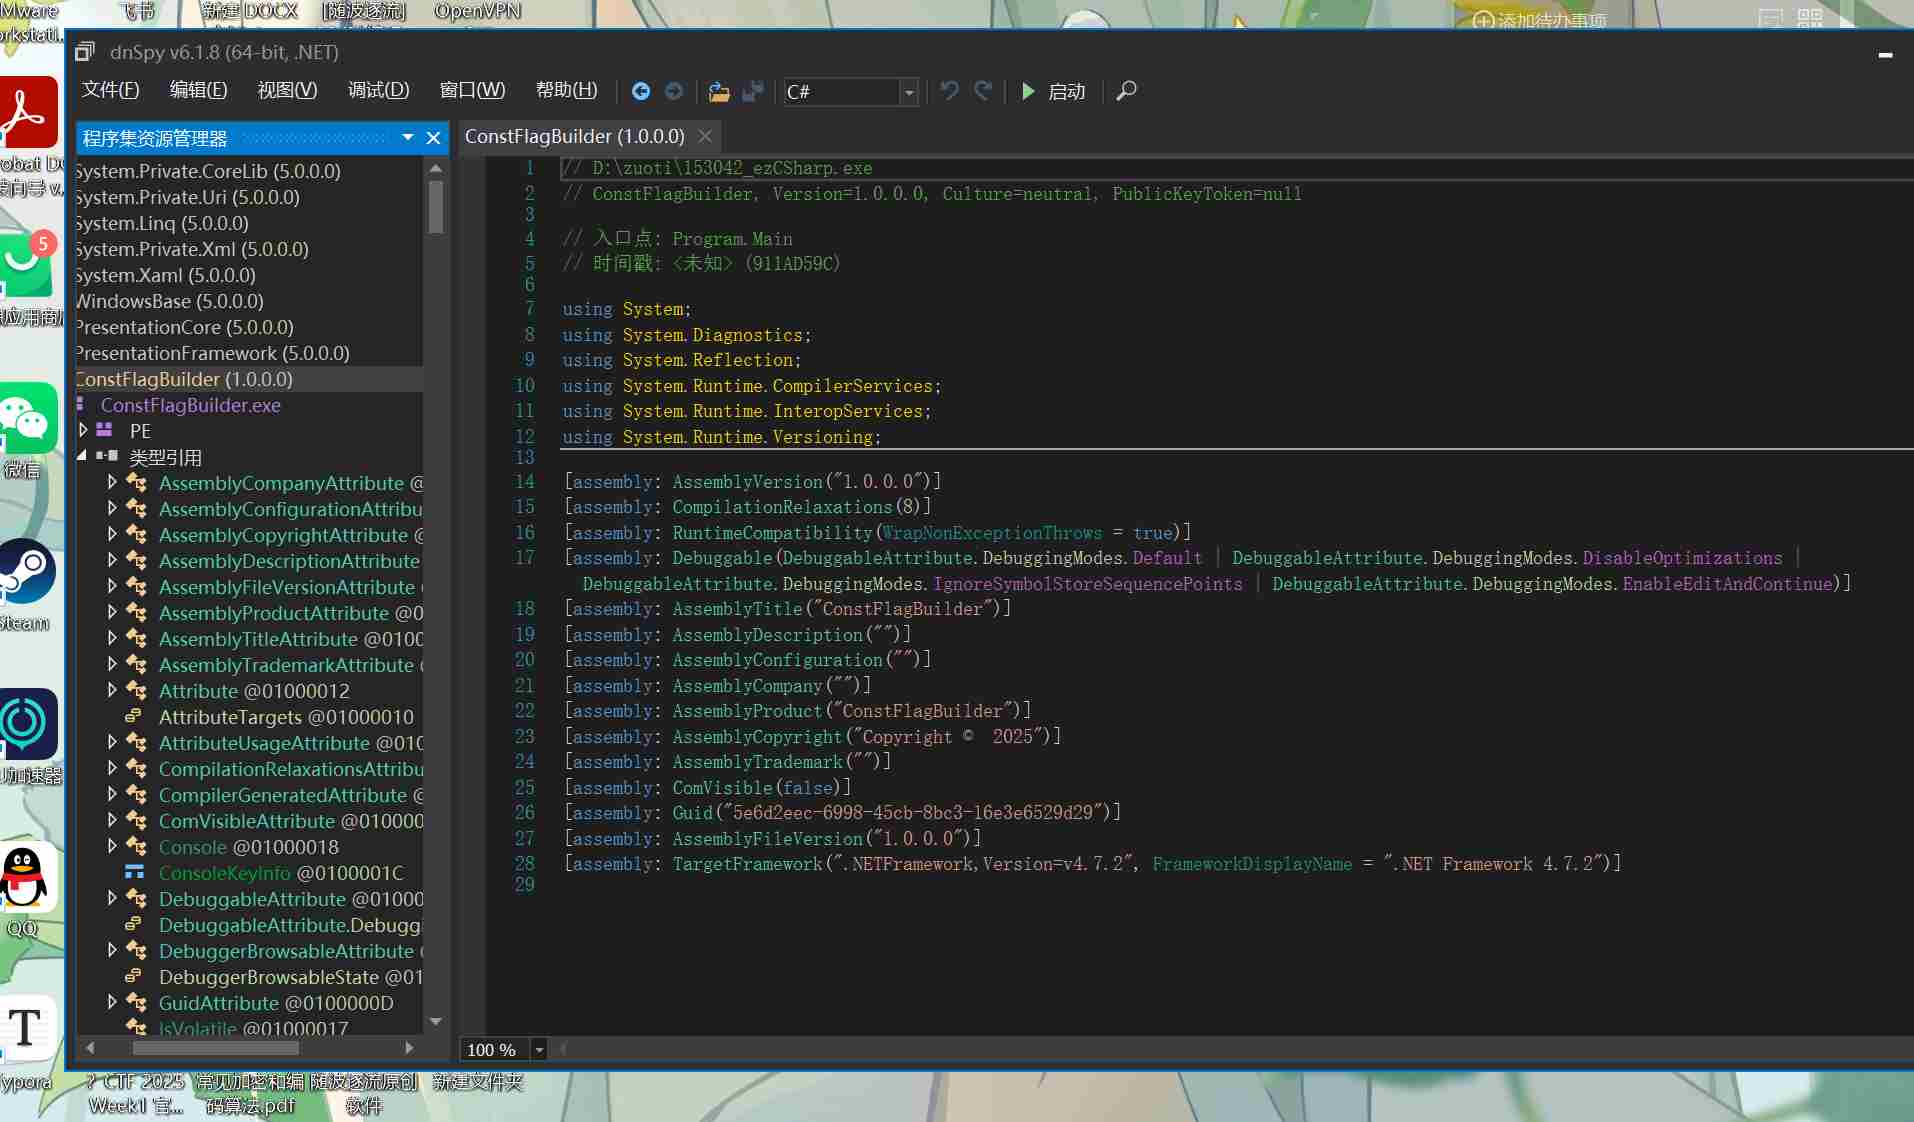Open the zoom percentage dropdown arrow

(x=539, y=1049)
